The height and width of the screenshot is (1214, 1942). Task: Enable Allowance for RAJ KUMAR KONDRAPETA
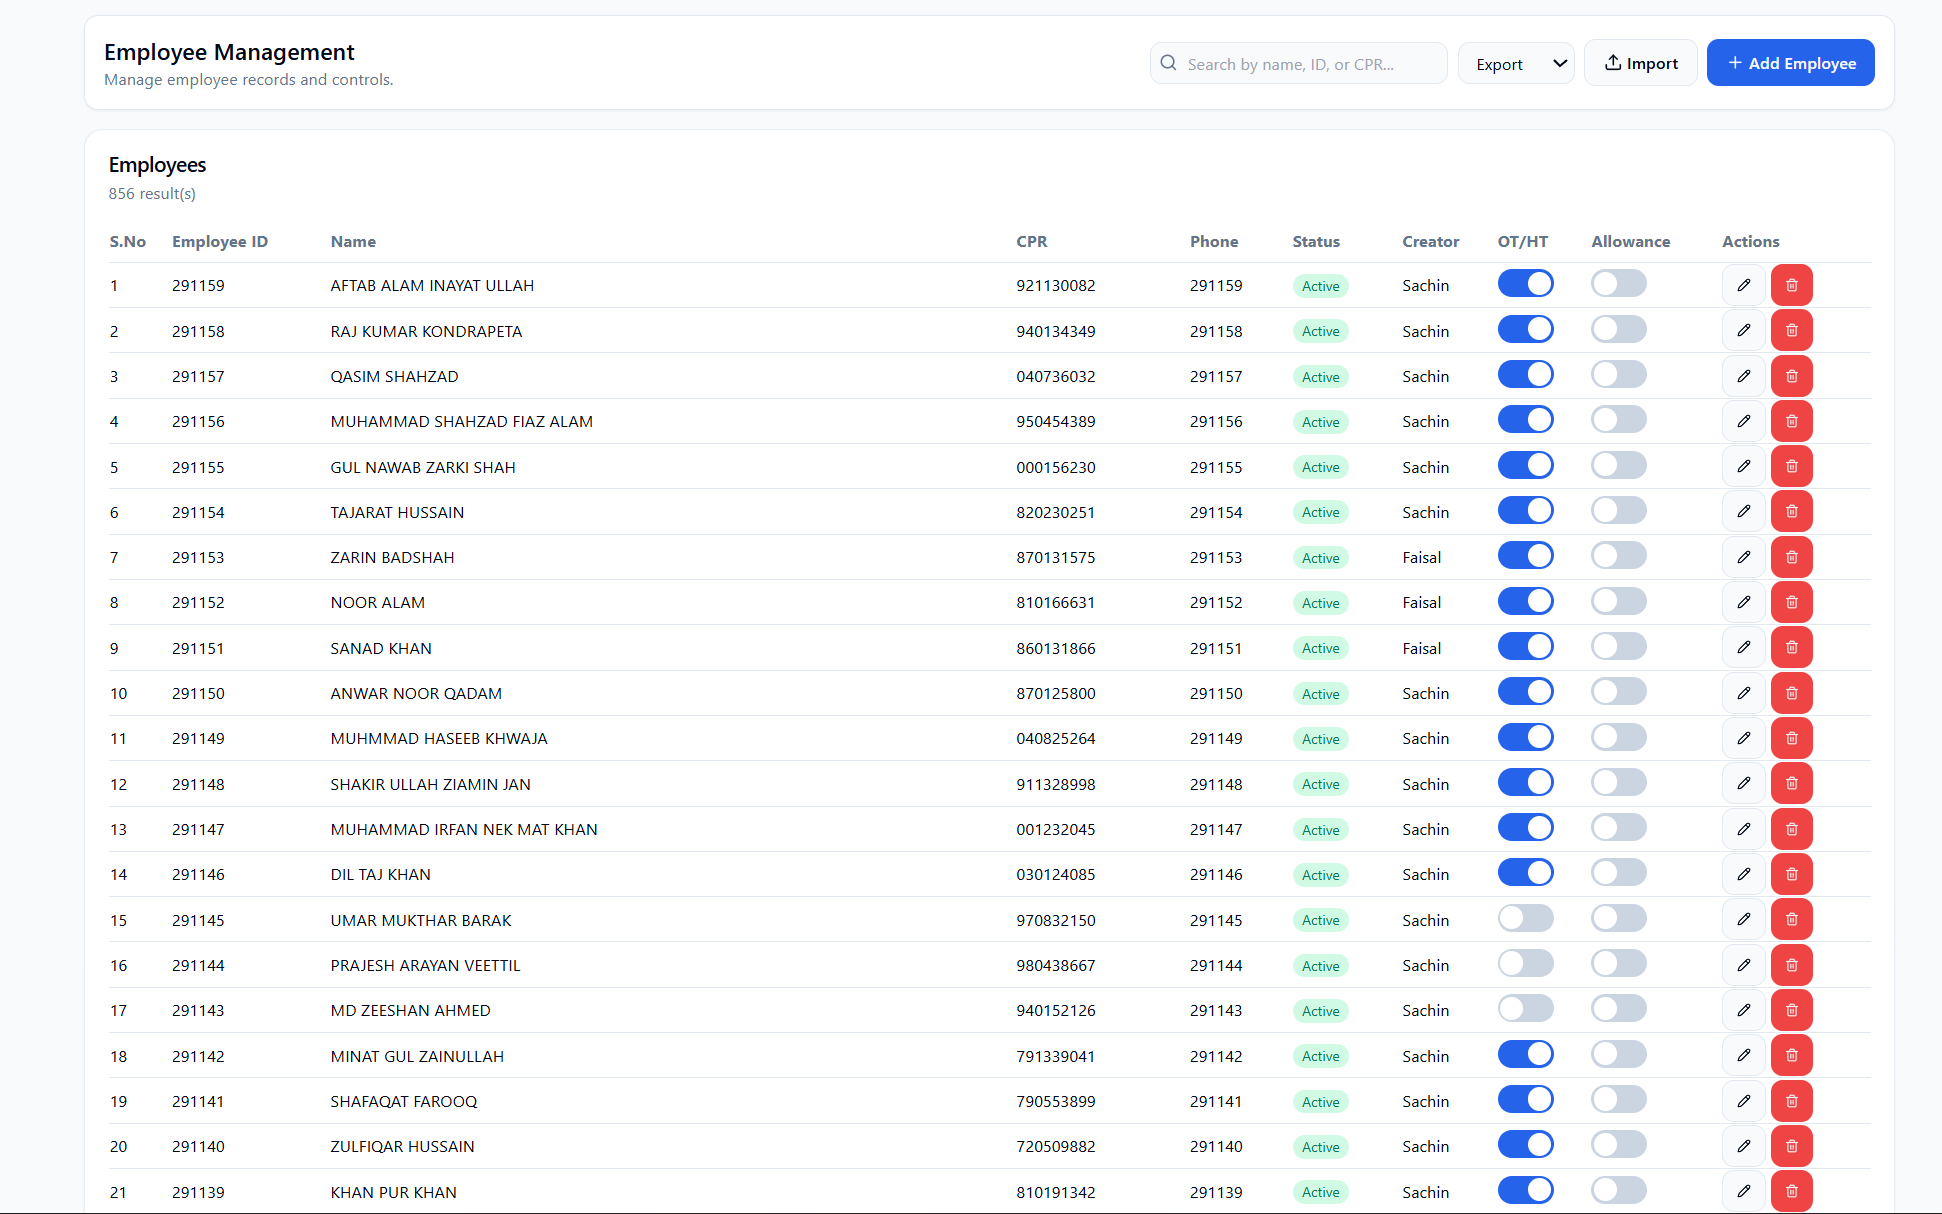(x=1619, y=329)
